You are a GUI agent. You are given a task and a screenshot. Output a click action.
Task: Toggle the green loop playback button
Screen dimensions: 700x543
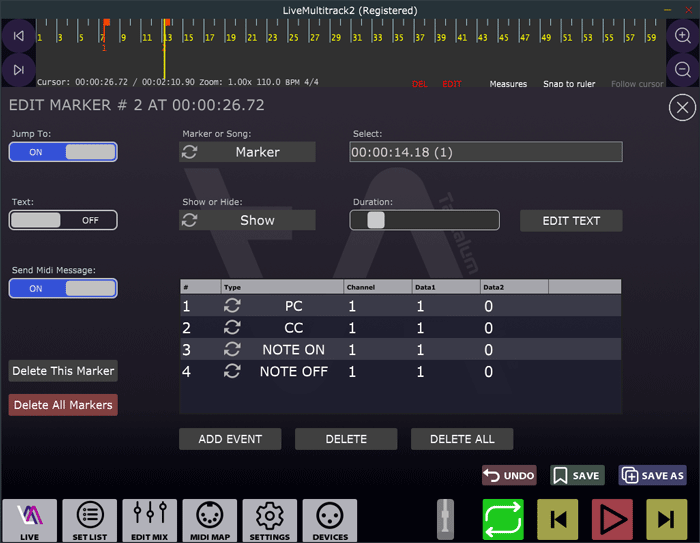503,519
